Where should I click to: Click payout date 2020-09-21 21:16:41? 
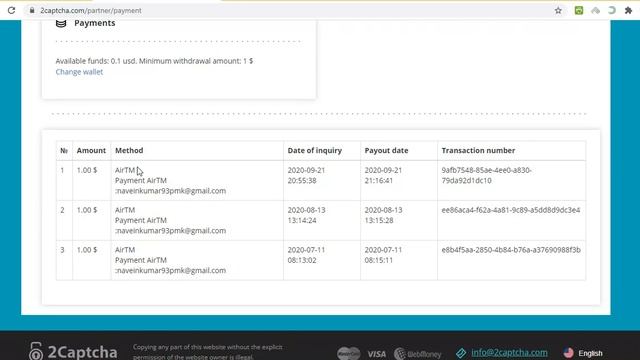(x=383, y=176)
